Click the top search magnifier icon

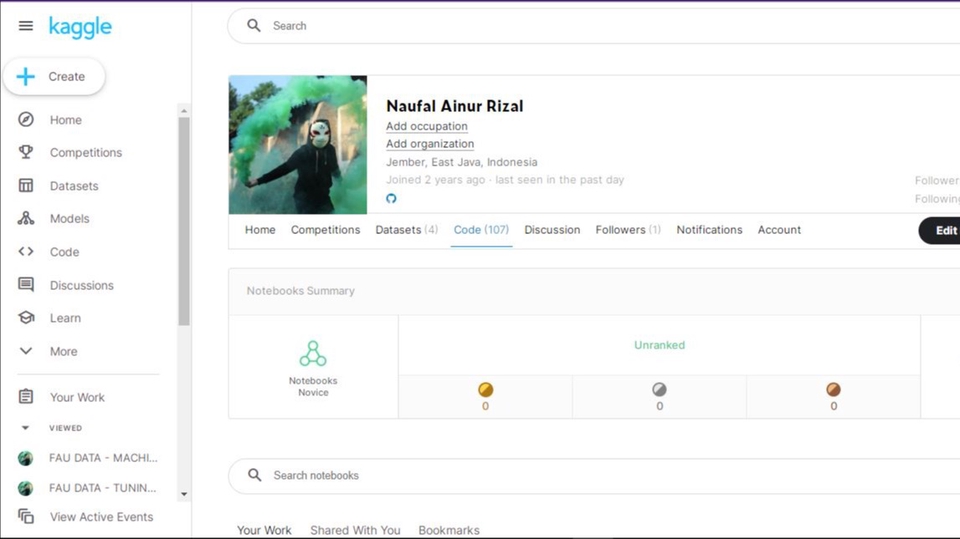253,26
